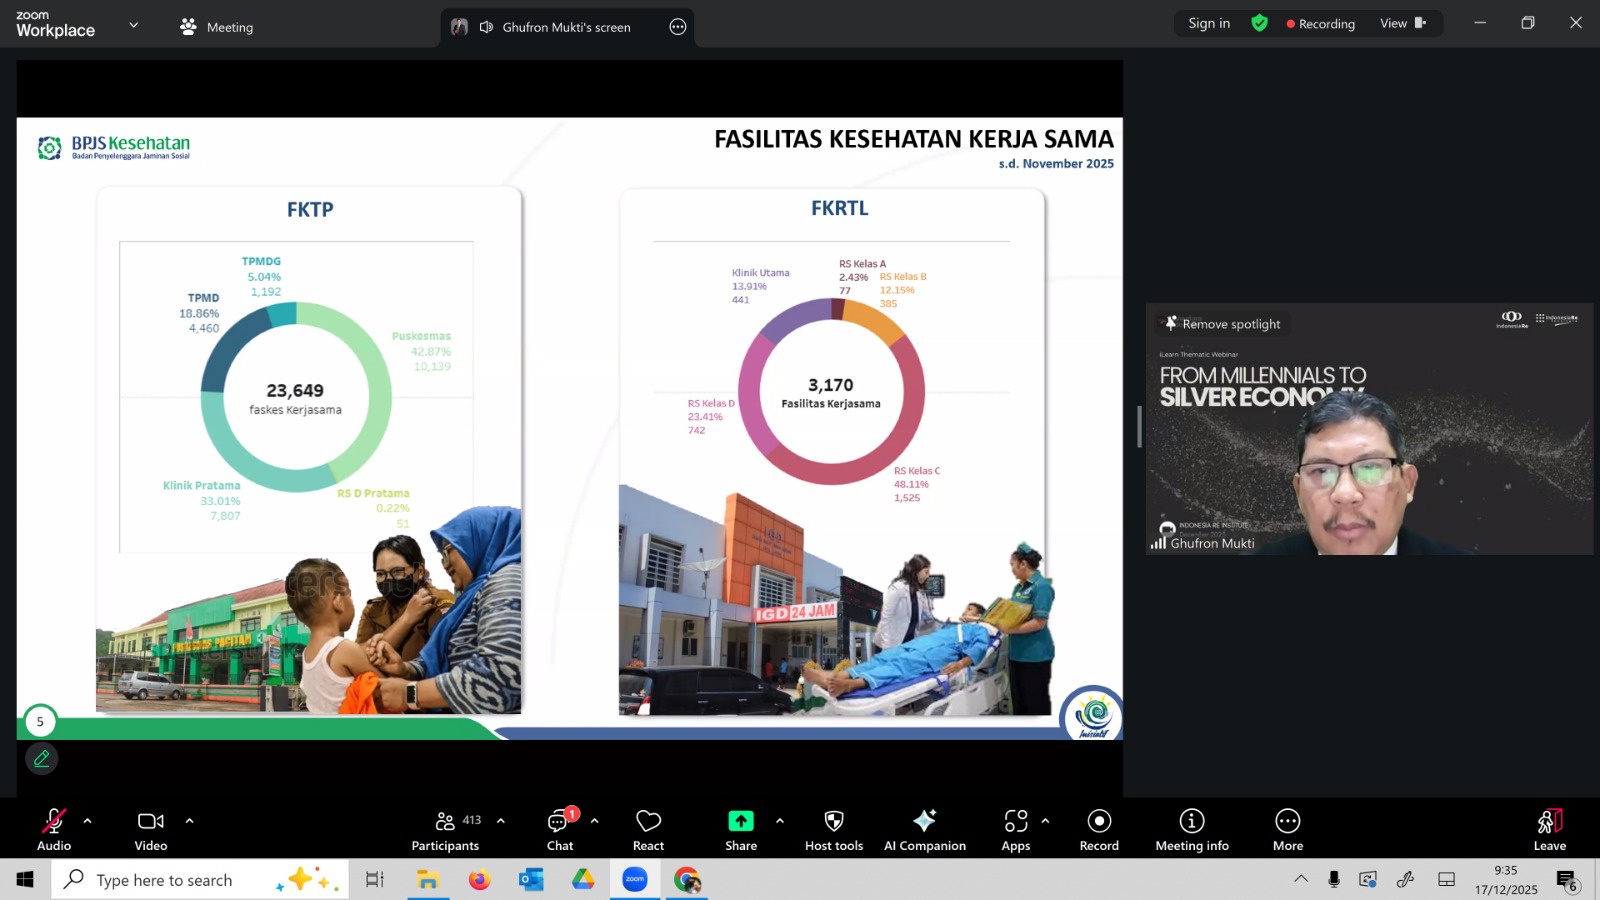Open the Chat panel

[x=560, y=829]
